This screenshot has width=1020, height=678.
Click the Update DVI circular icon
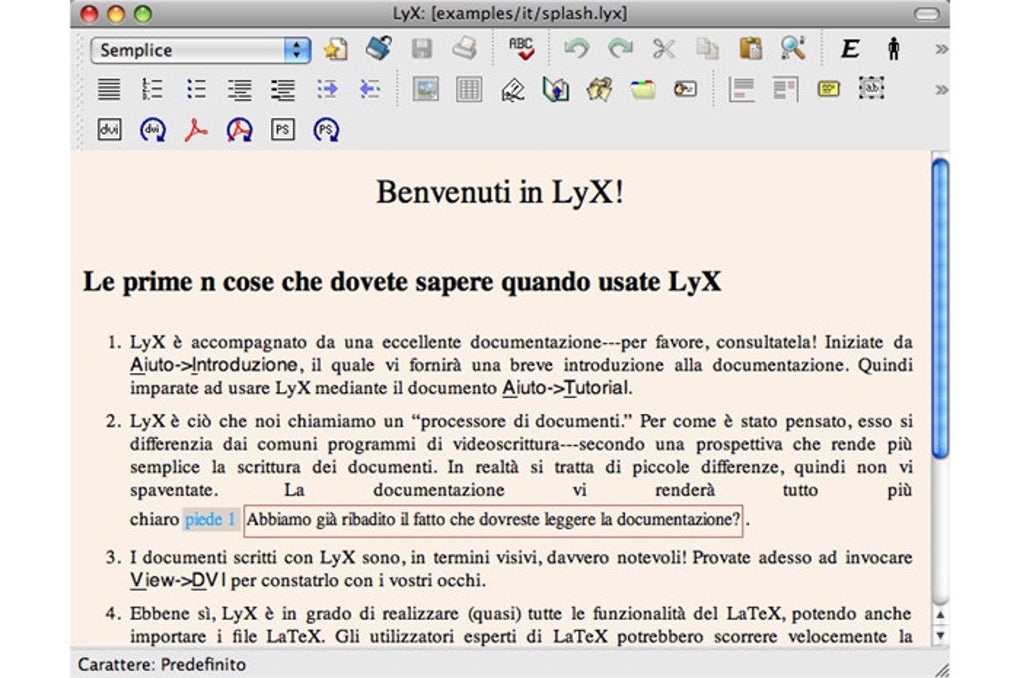coord(152,129)
